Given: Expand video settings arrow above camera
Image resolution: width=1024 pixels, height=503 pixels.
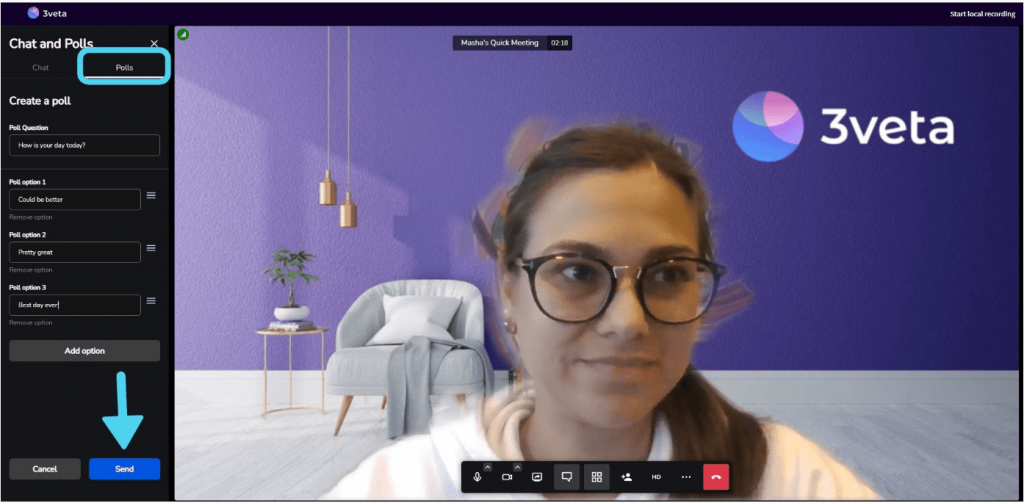Looking at the screenshot, I should coord(517,467).
